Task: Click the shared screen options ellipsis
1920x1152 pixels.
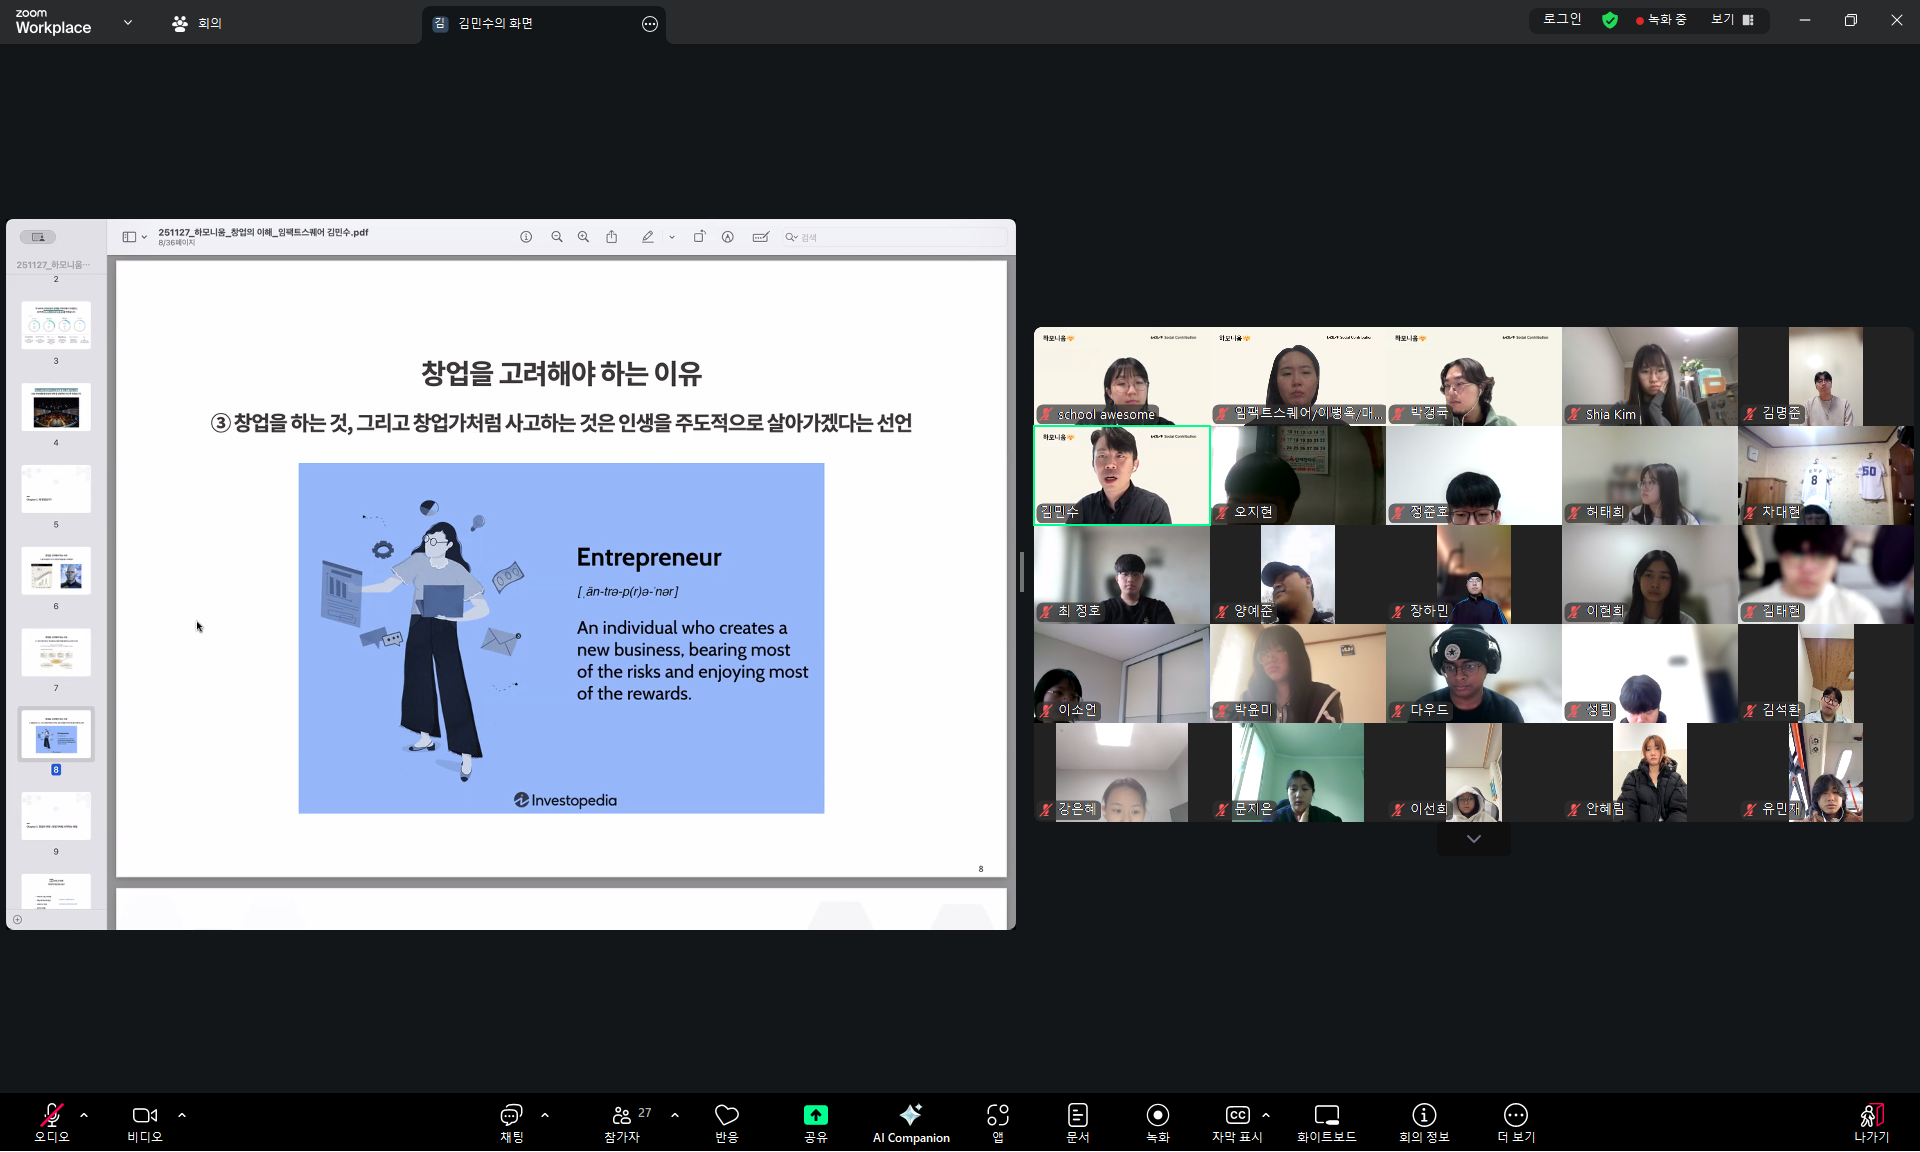Action: tap(650, 24)
